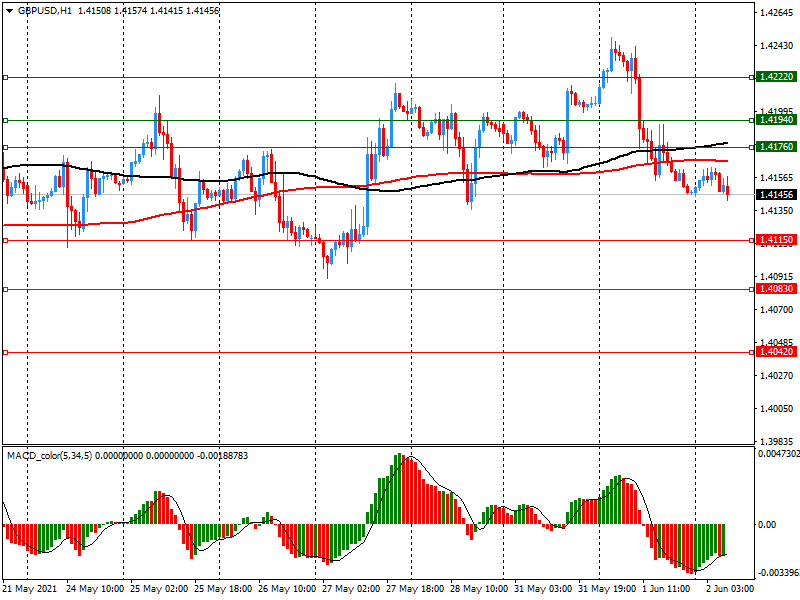Select the left handle of the 1.41940 line
The height and width of the screenshot is (600, 800).
(x=5, y=120)
